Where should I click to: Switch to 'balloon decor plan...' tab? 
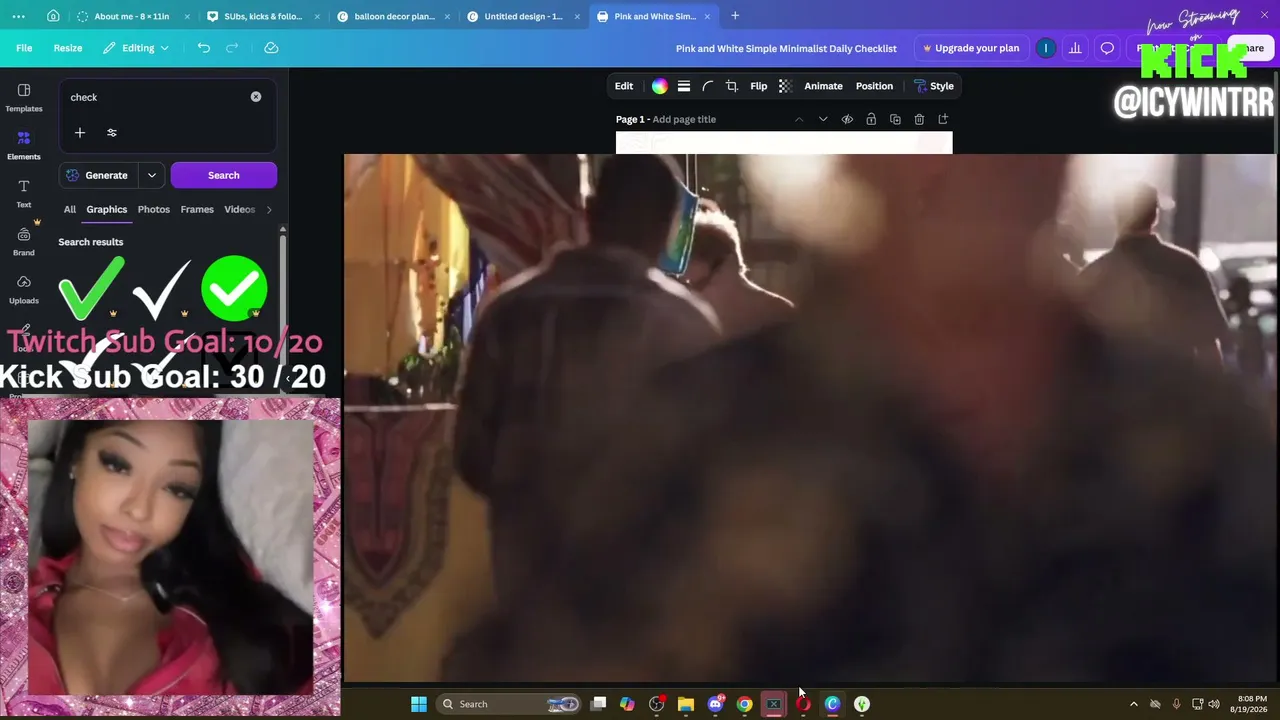tap(394, 16)
